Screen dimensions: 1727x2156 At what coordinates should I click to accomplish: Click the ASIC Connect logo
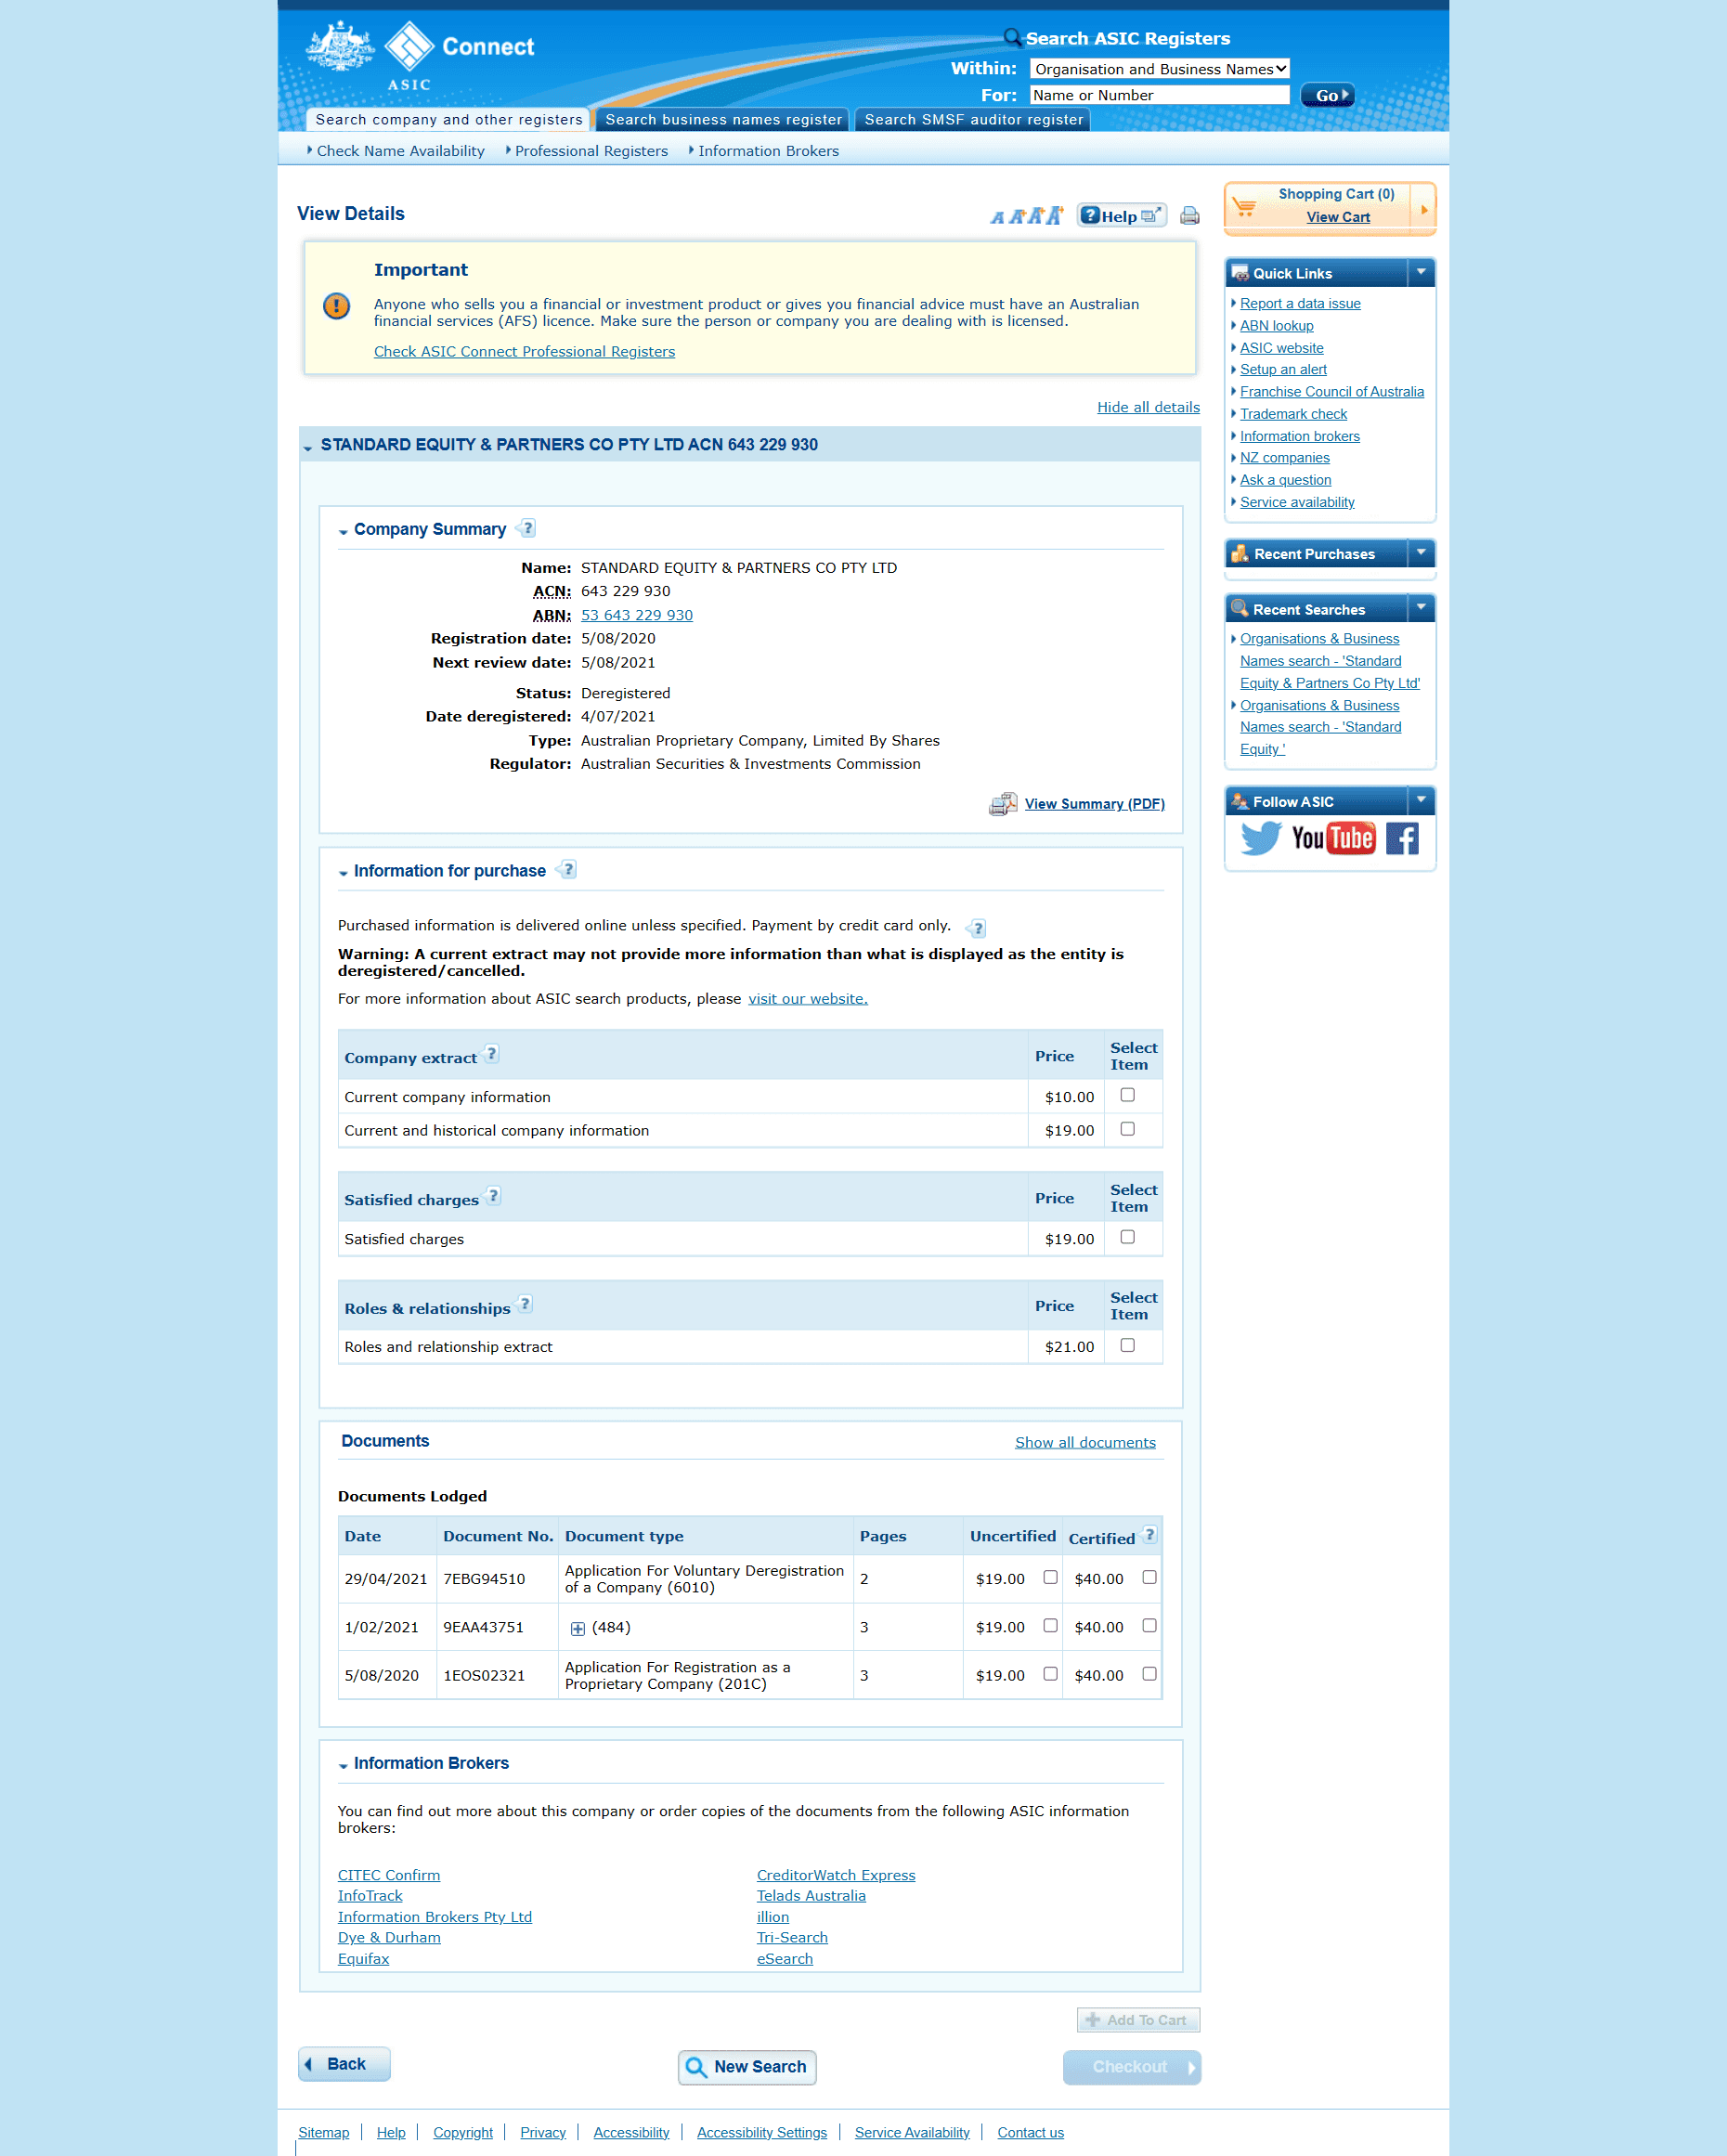click(420, 57)
